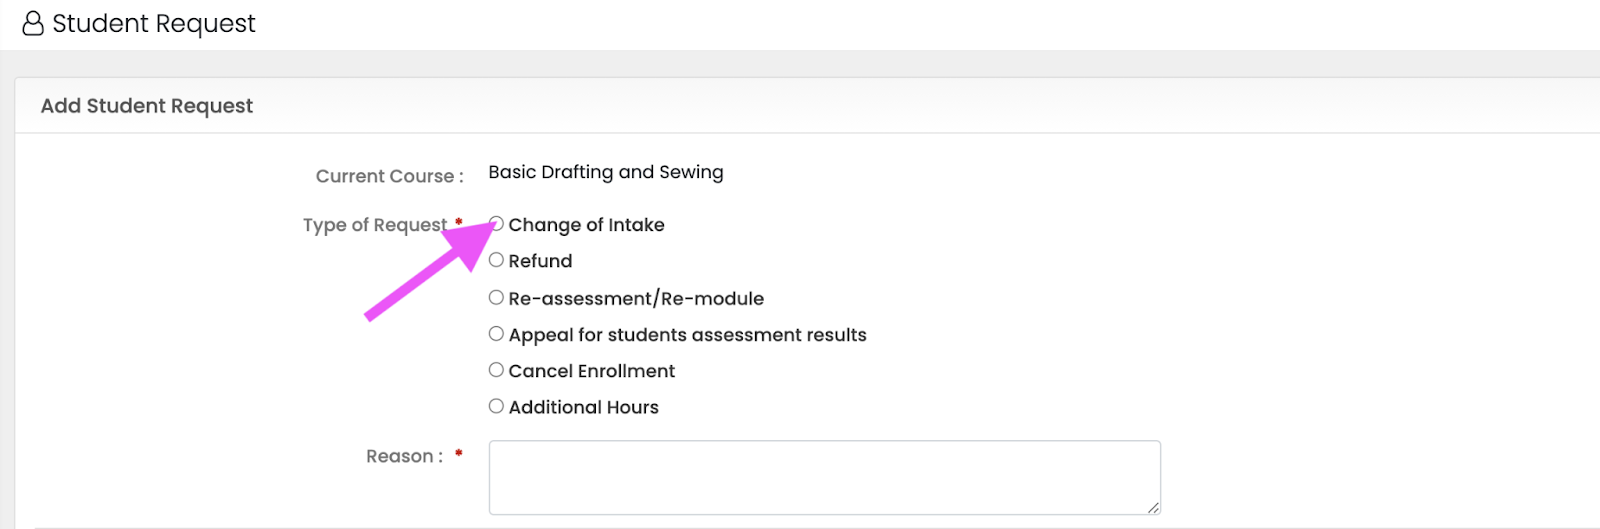This screenshot has width=1600, height=529.
Task: Select the Re-assessment/Re-module radio button
Action: 496,297
